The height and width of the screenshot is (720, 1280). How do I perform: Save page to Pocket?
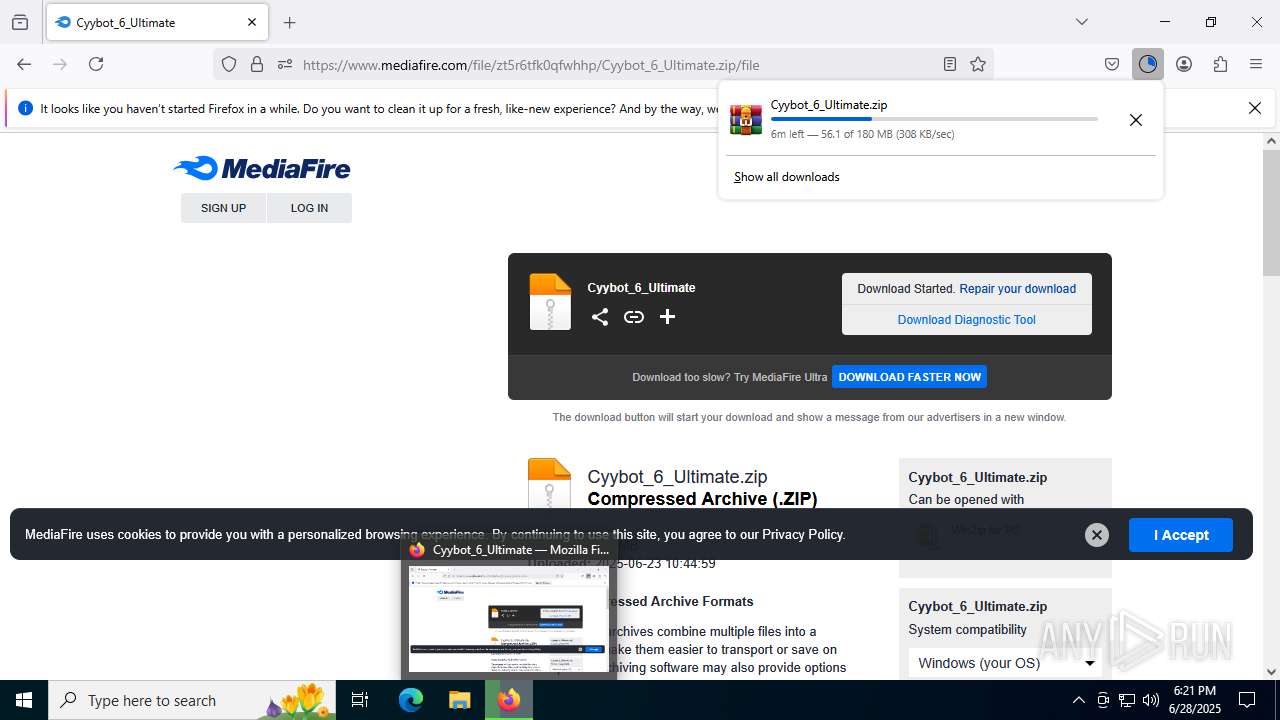pos(1112,64)
